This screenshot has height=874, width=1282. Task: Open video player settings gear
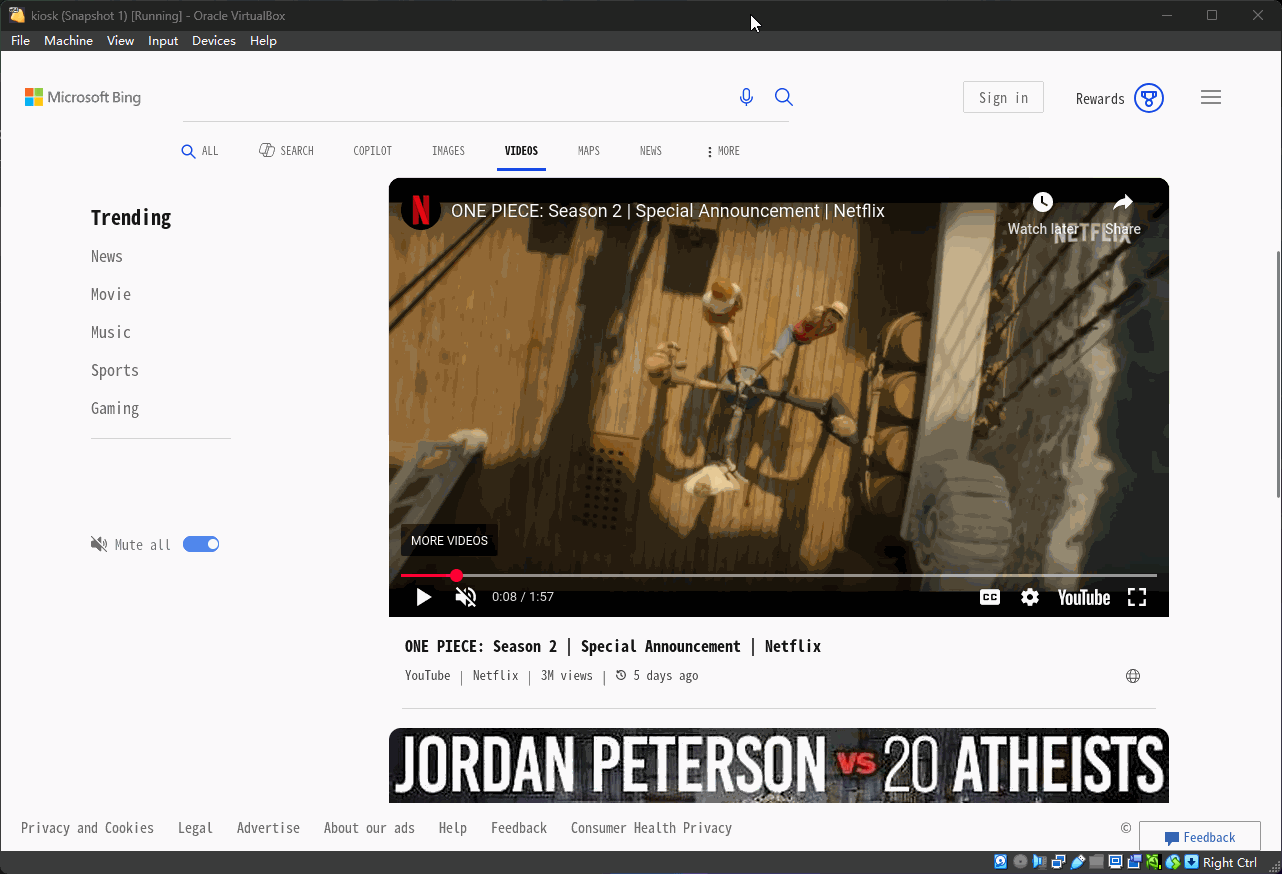click(1030, 597)
